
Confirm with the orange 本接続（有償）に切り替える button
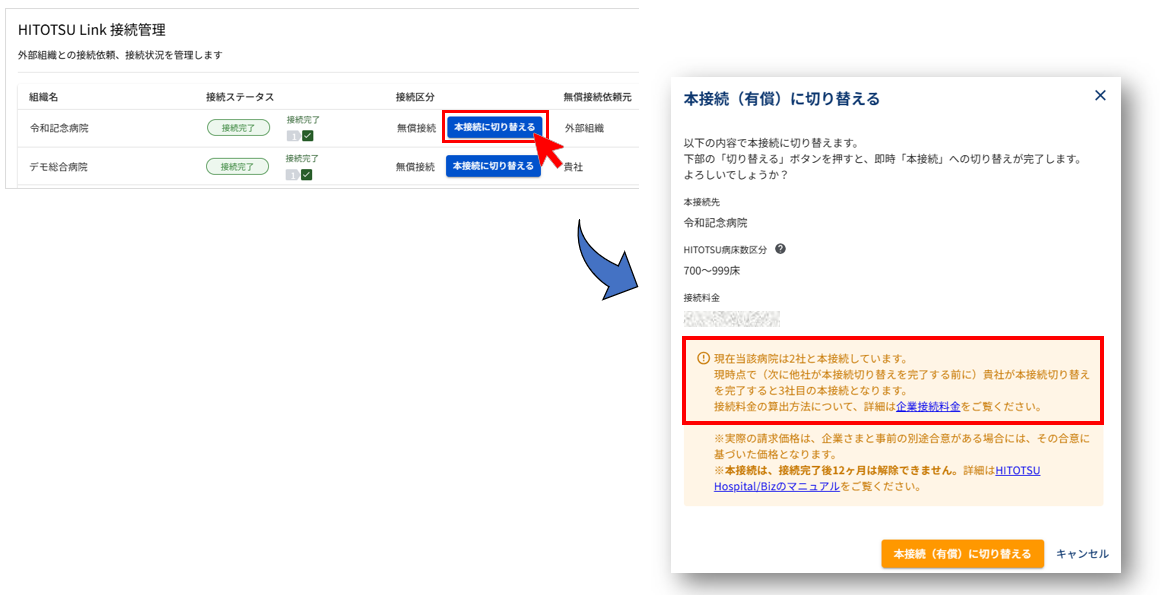point(962,554)
